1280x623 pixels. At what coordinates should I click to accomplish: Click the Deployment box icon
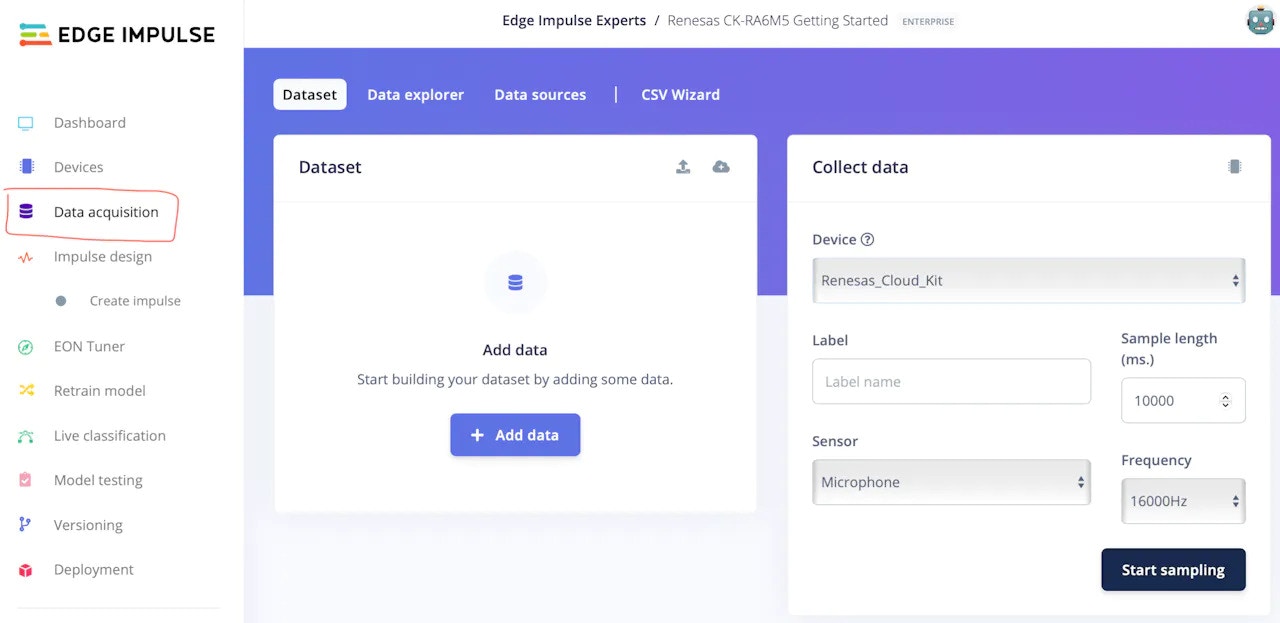click(26, 570)
